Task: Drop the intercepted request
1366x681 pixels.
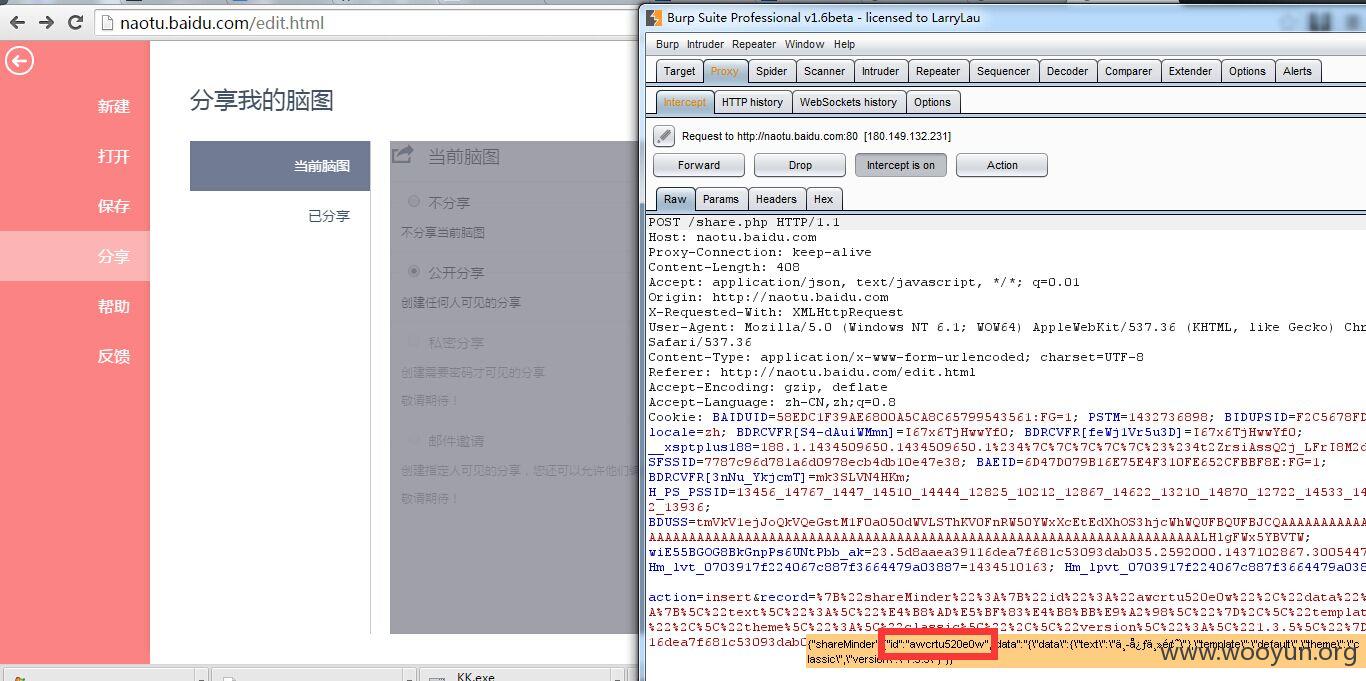Action: (800, 165)
